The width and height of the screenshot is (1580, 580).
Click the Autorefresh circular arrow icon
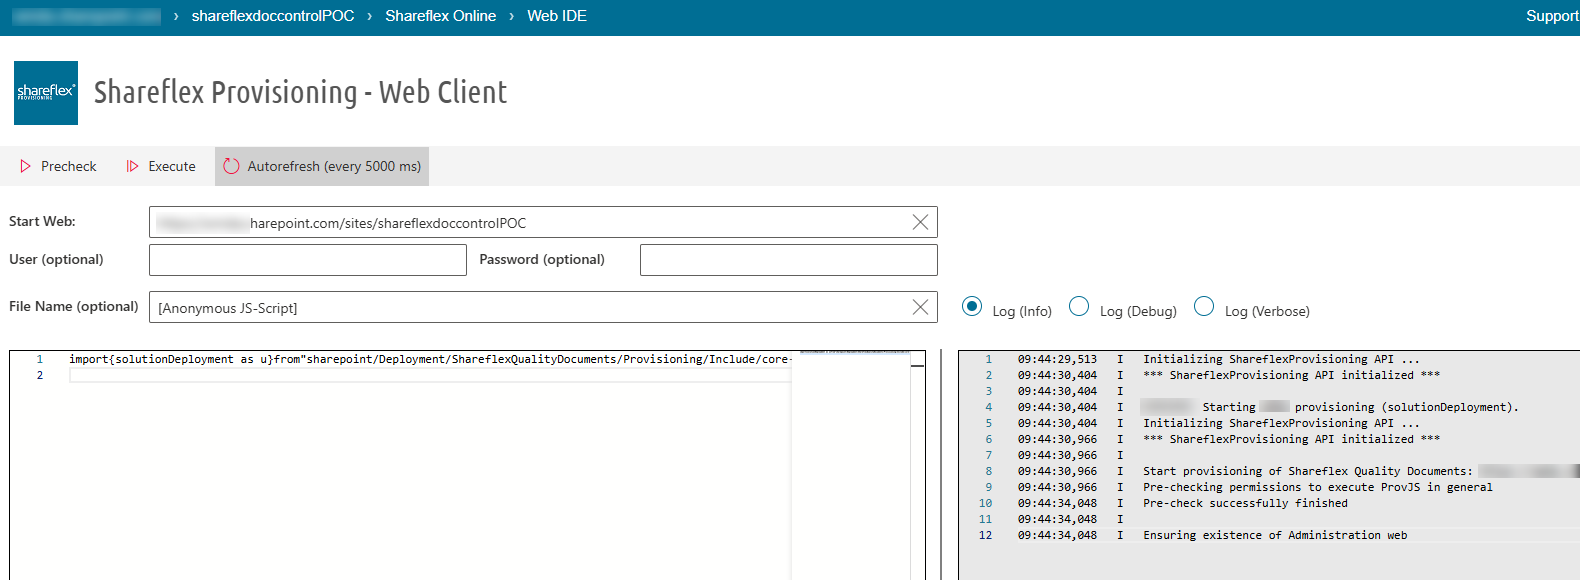(x=232, y=166)
